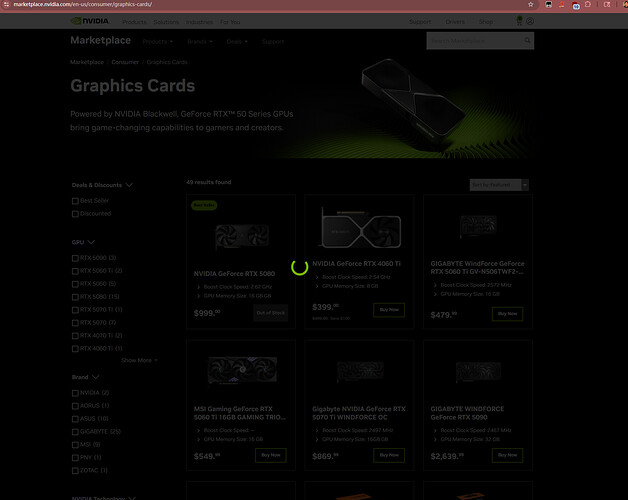
Task: Open the Solutions menu
Action: [166, 22]
